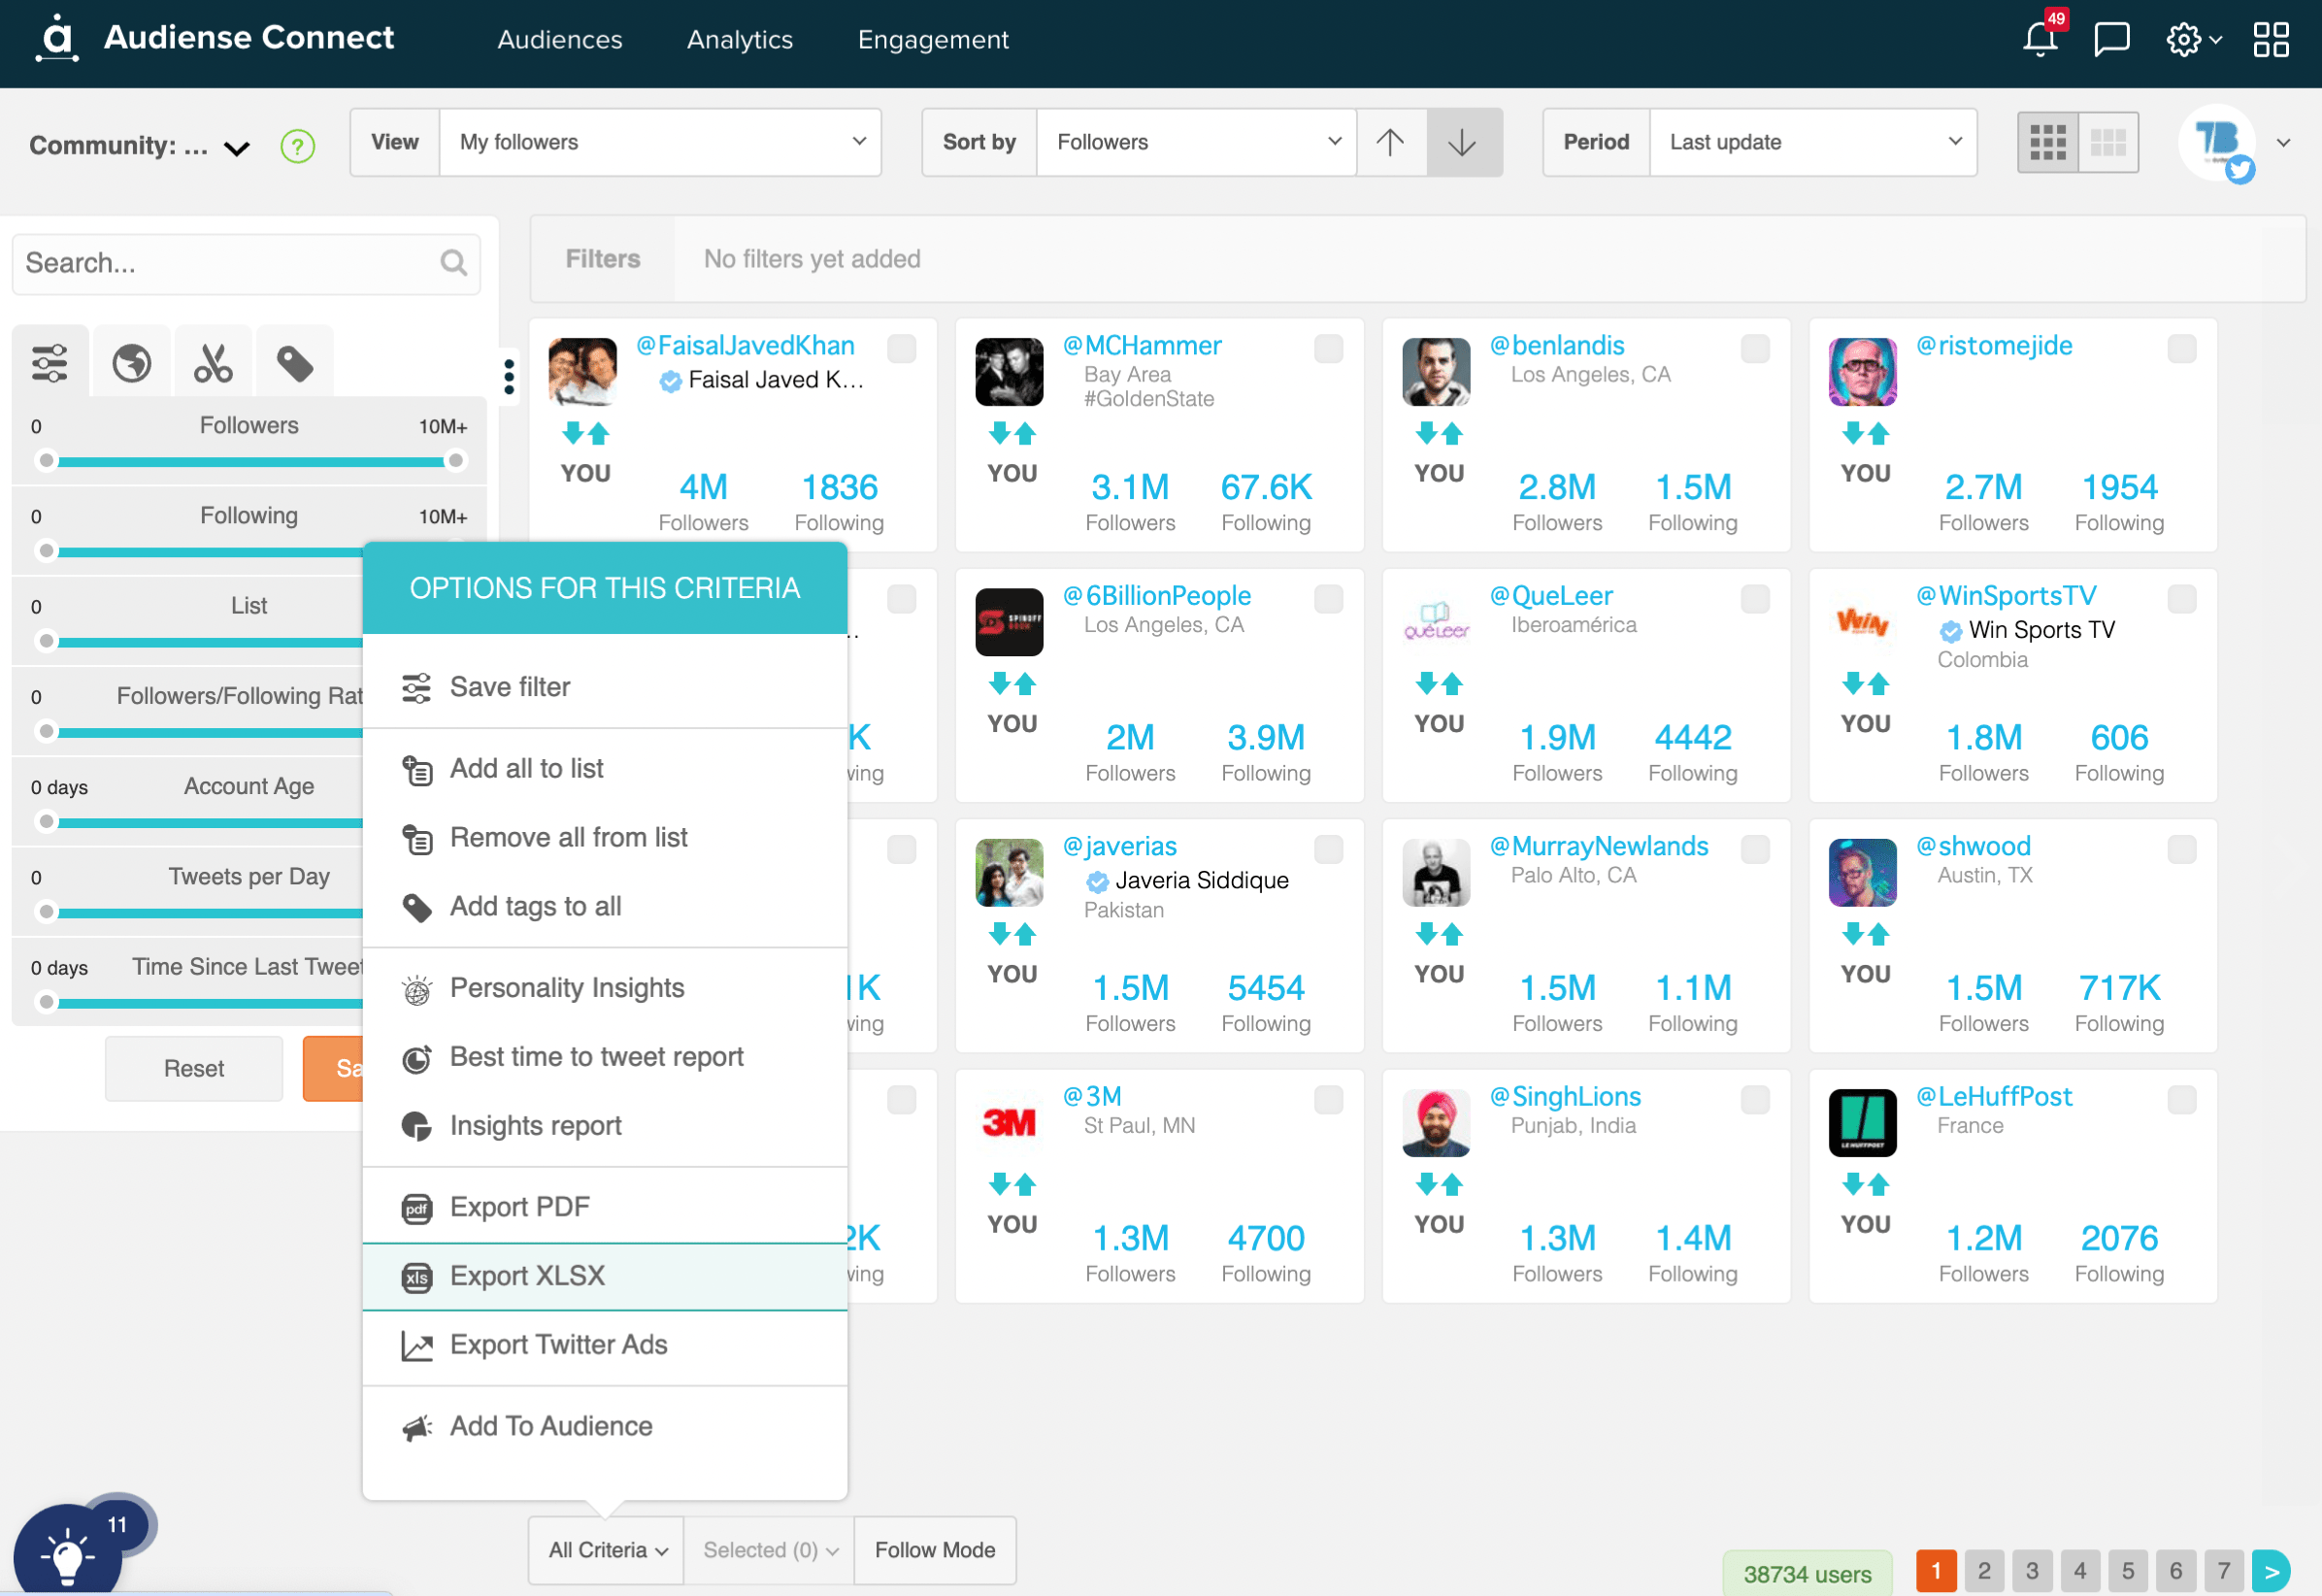Screen dimensions: 2322x1596
Task: Choose Add all to list option
Action: click(x=605, y=768)
